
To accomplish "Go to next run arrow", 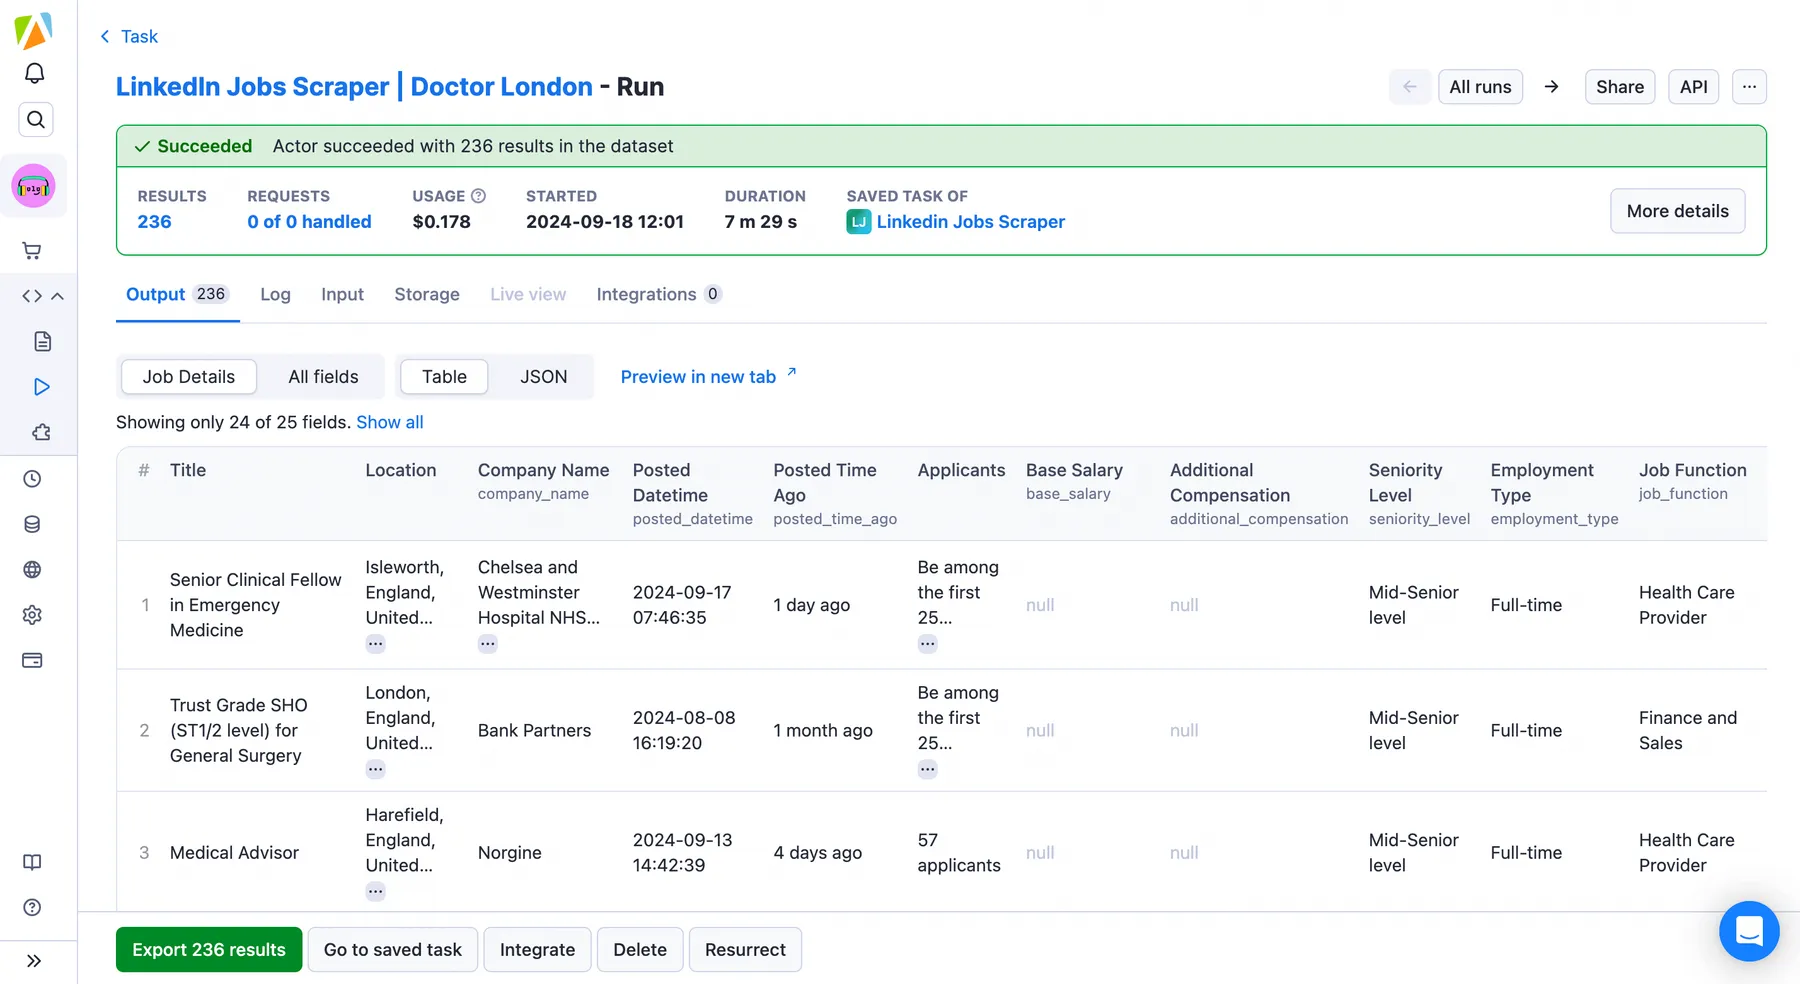I will pos(1552,87).
